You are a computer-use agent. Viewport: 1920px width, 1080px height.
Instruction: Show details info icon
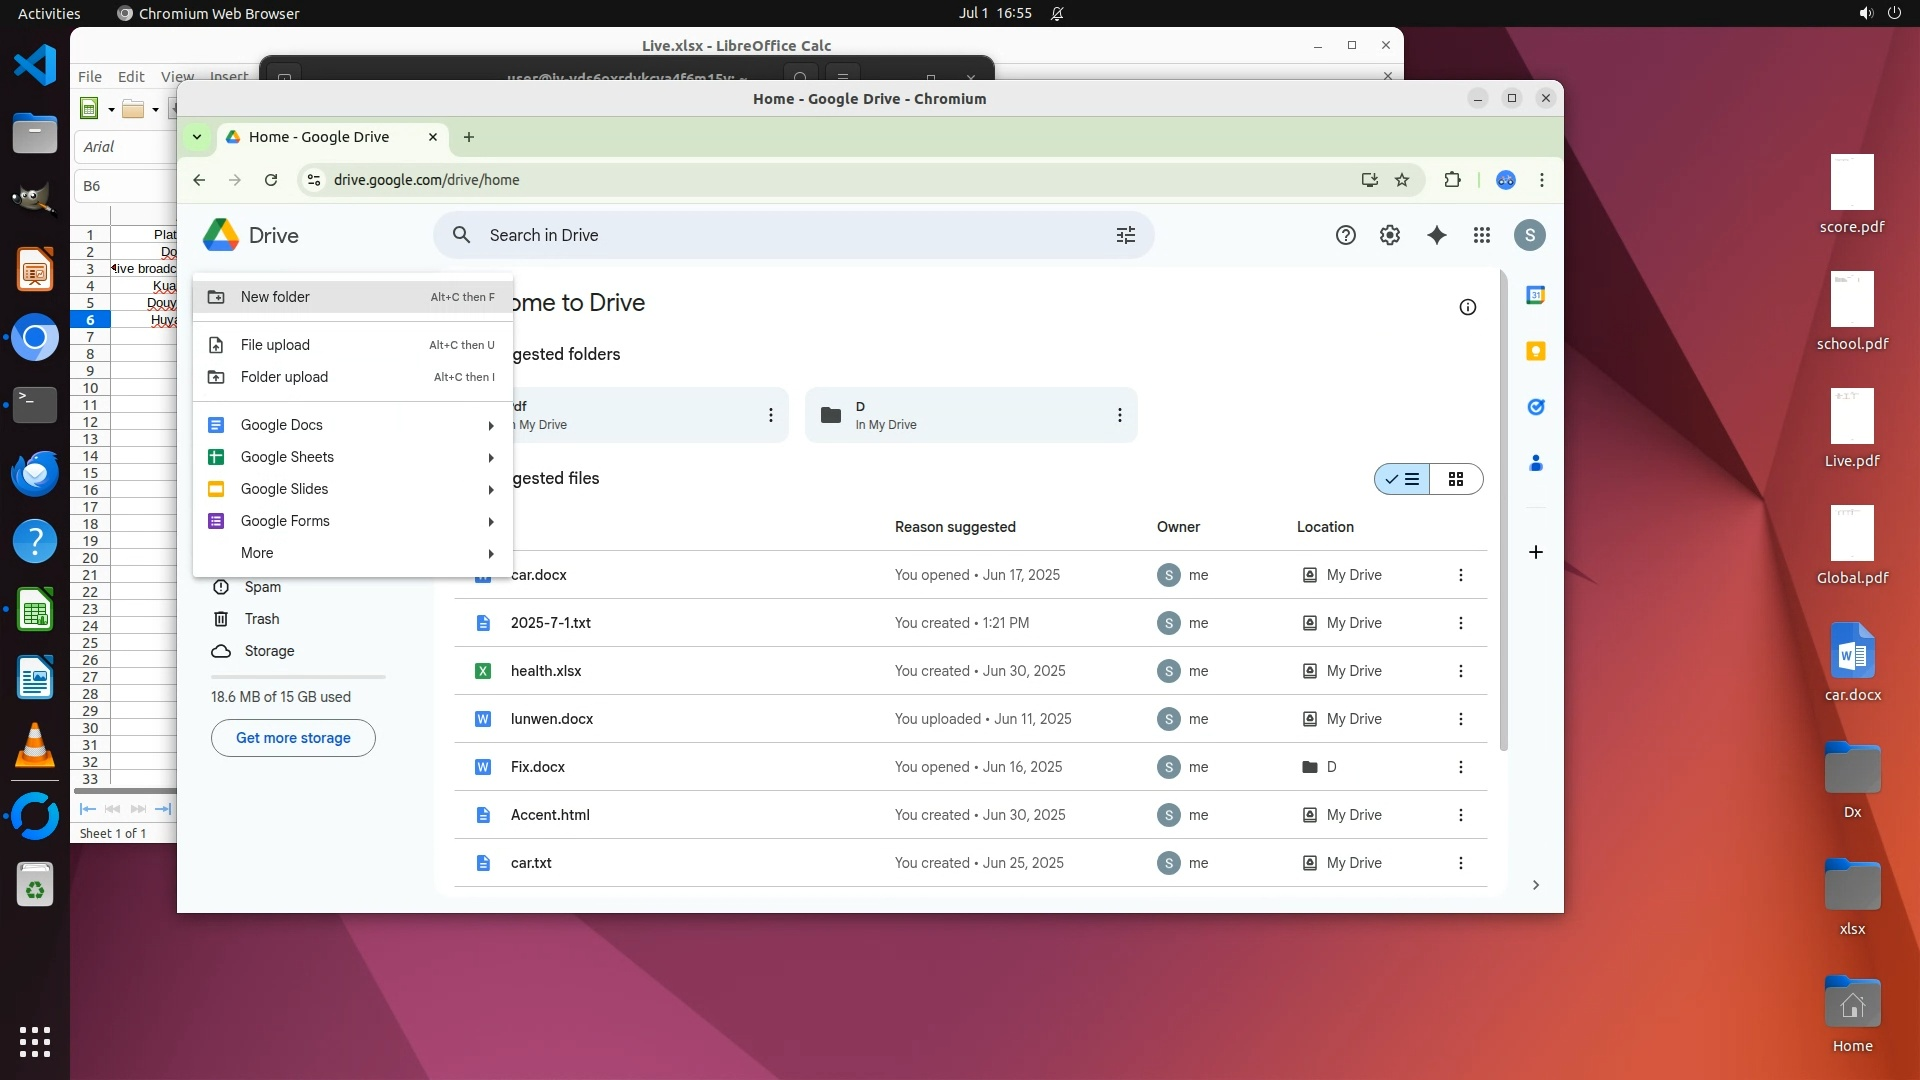click(x=1468, y=307)
